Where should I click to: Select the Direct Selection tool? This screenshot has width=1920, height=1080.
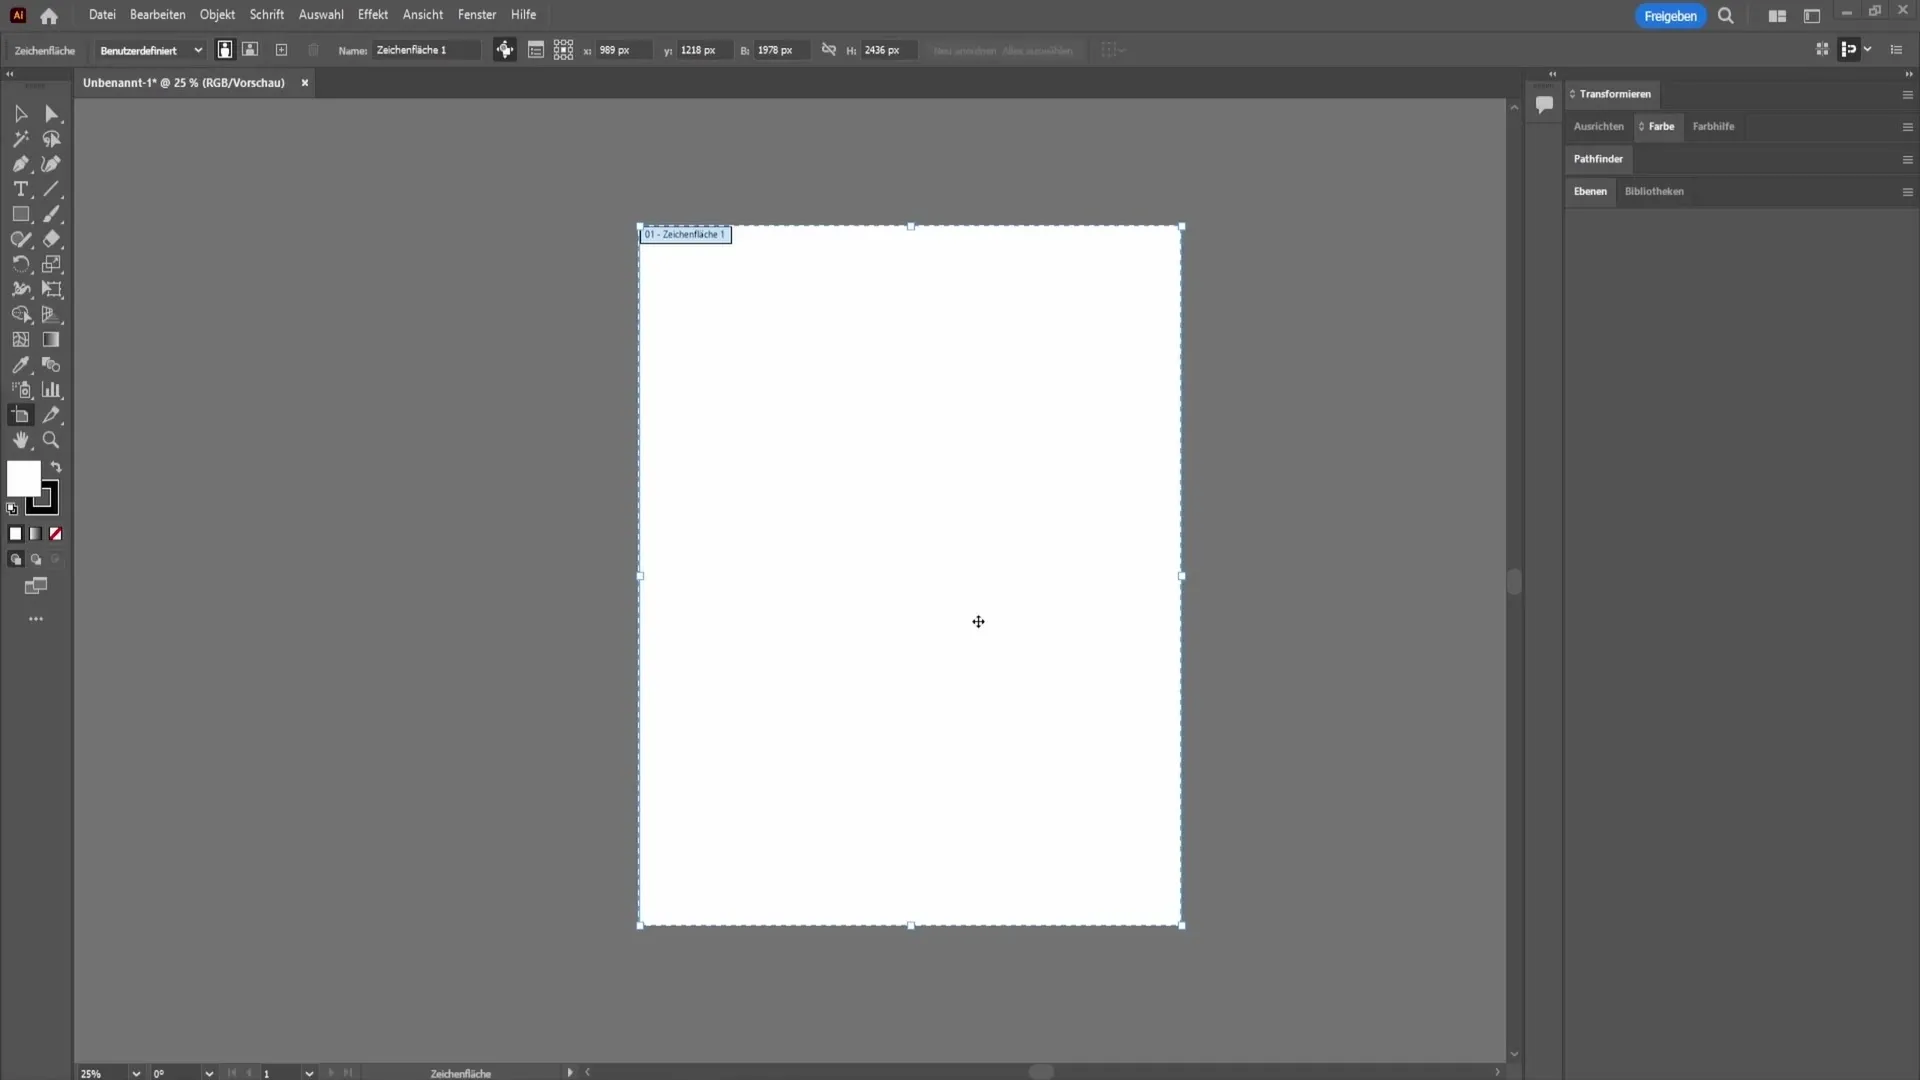(x=52, y=114)
